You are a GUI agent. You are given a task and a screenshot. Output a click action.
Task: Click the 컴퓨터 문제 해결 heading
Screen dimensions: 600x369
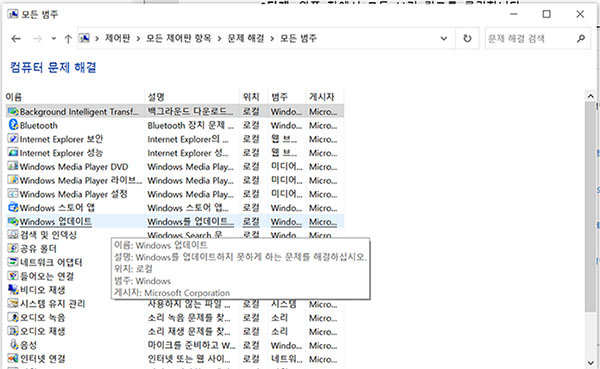[53, 67]
